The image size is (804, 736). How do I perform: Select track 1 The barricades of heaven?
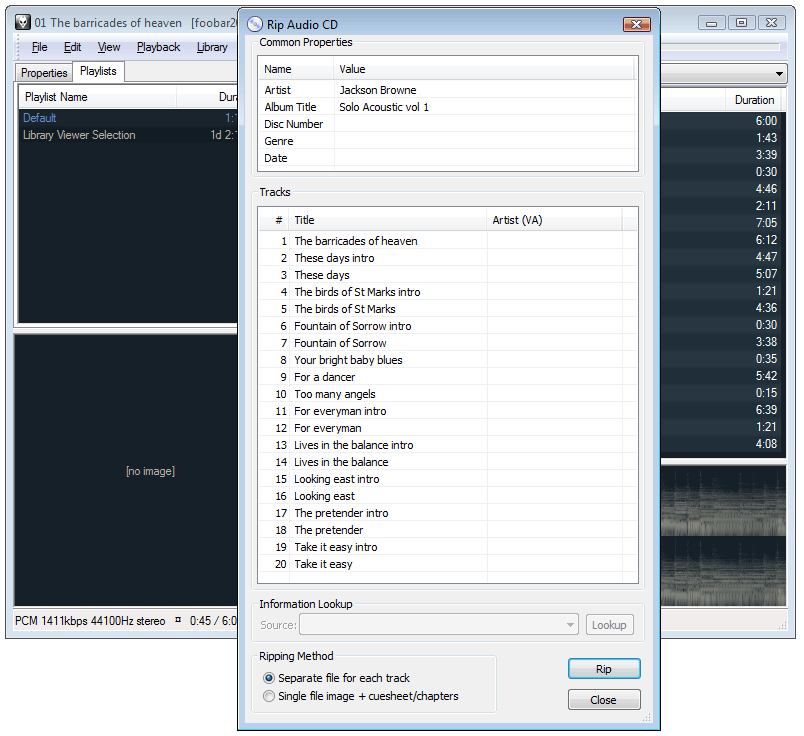[448, 241]
